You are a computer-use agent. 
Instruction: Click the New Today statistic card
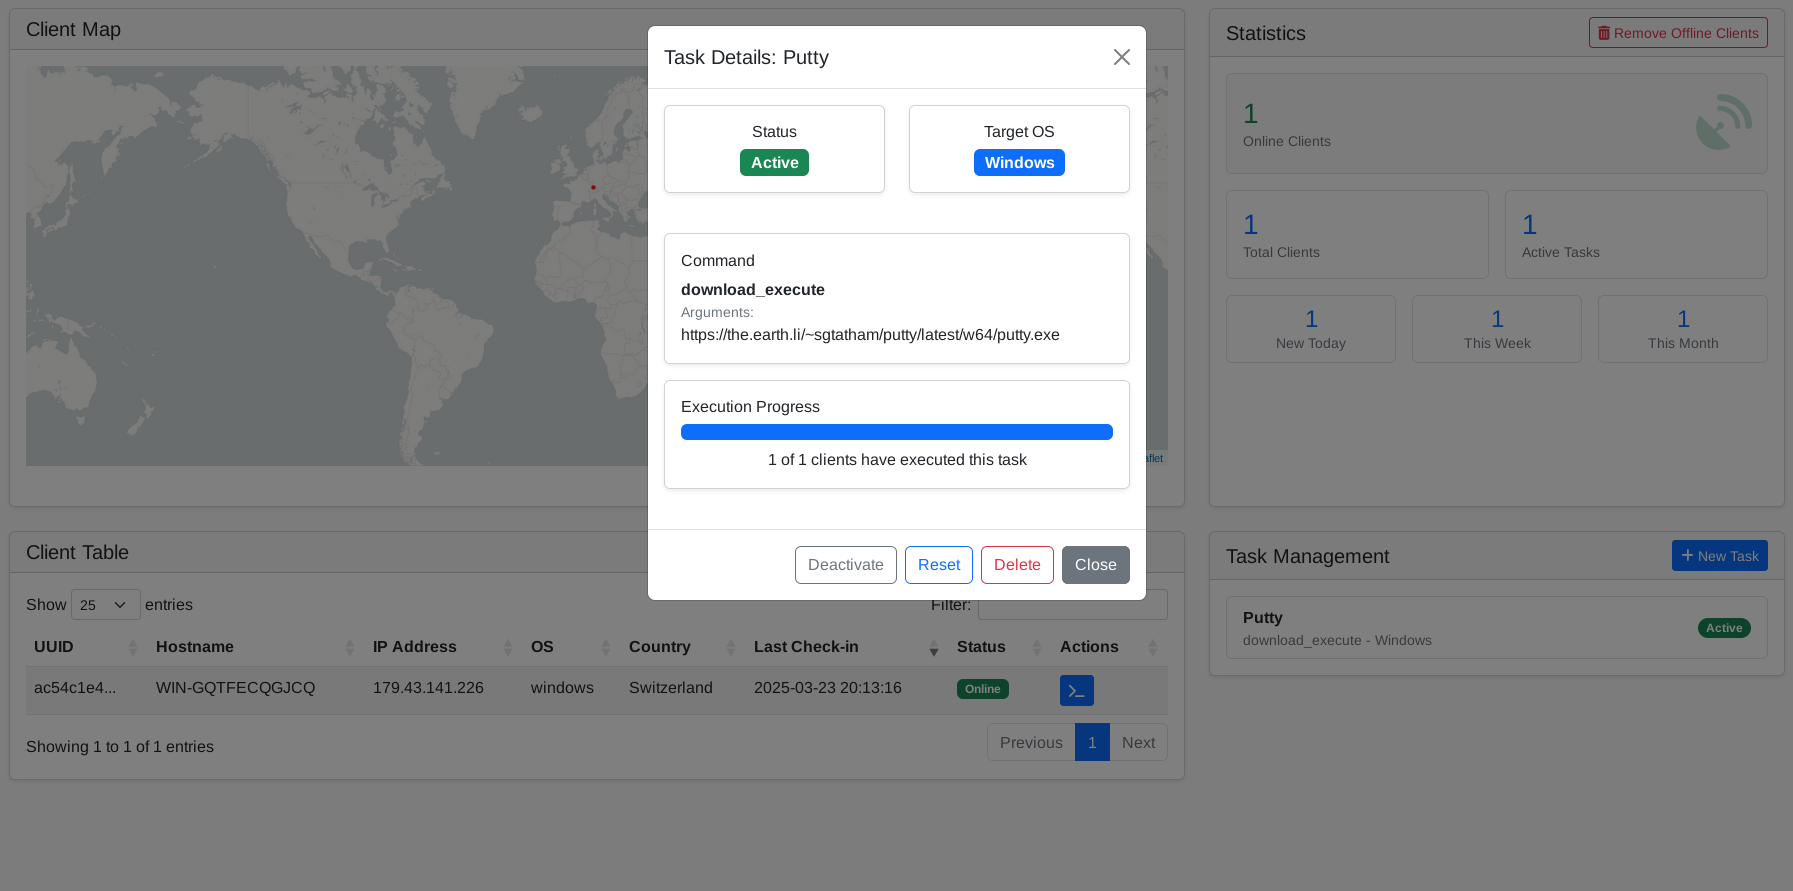(x=1311, y=329)
